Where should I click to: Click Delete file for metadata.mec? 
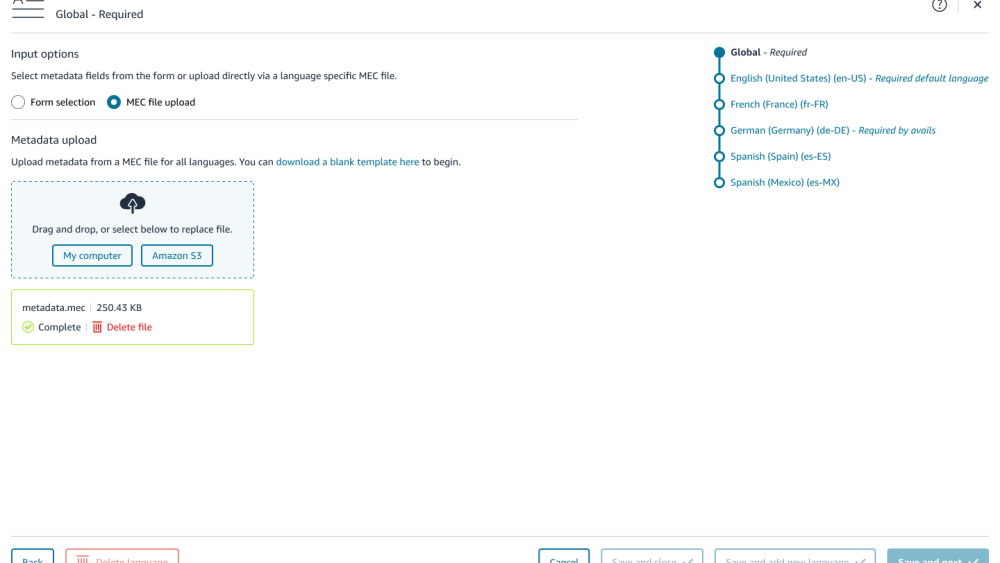129,327
